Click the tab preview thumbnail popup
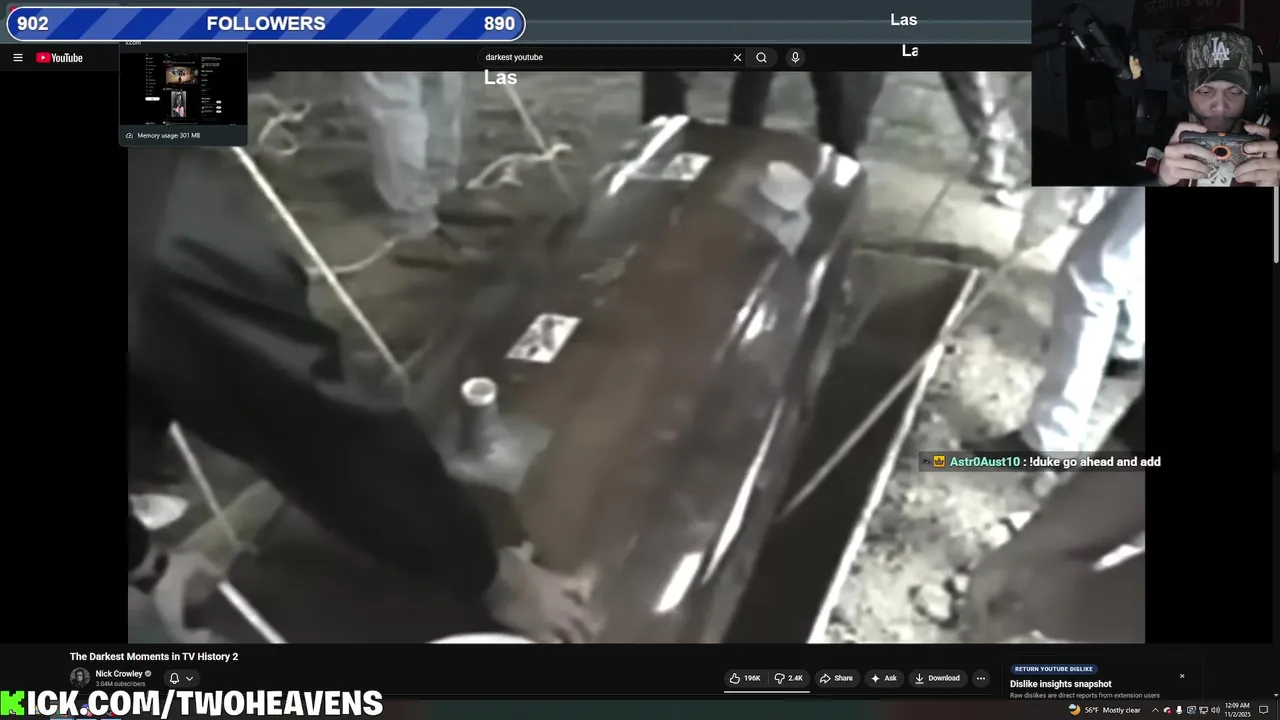This screenshot has height=720, width=1280. [x=183, y=96]
